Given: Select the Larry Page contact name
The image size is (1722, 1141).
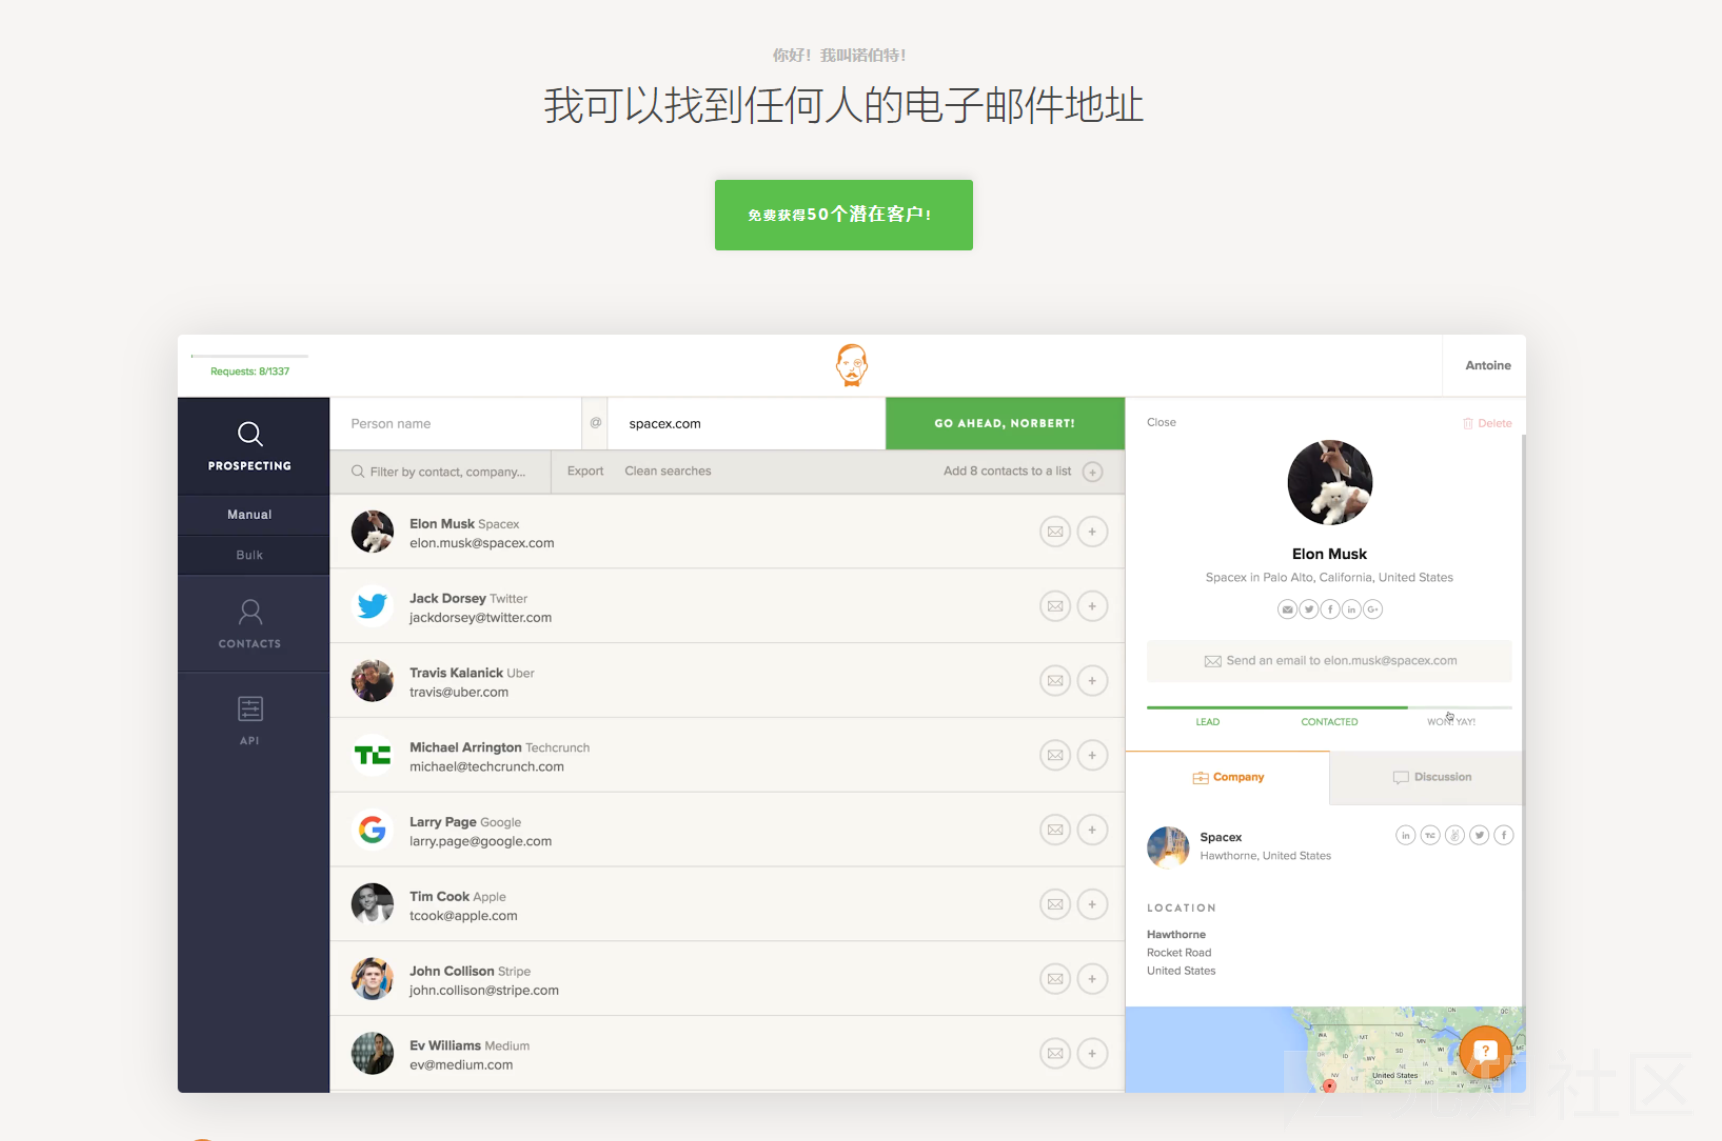Looking at the screenshot, I should 443,822.
